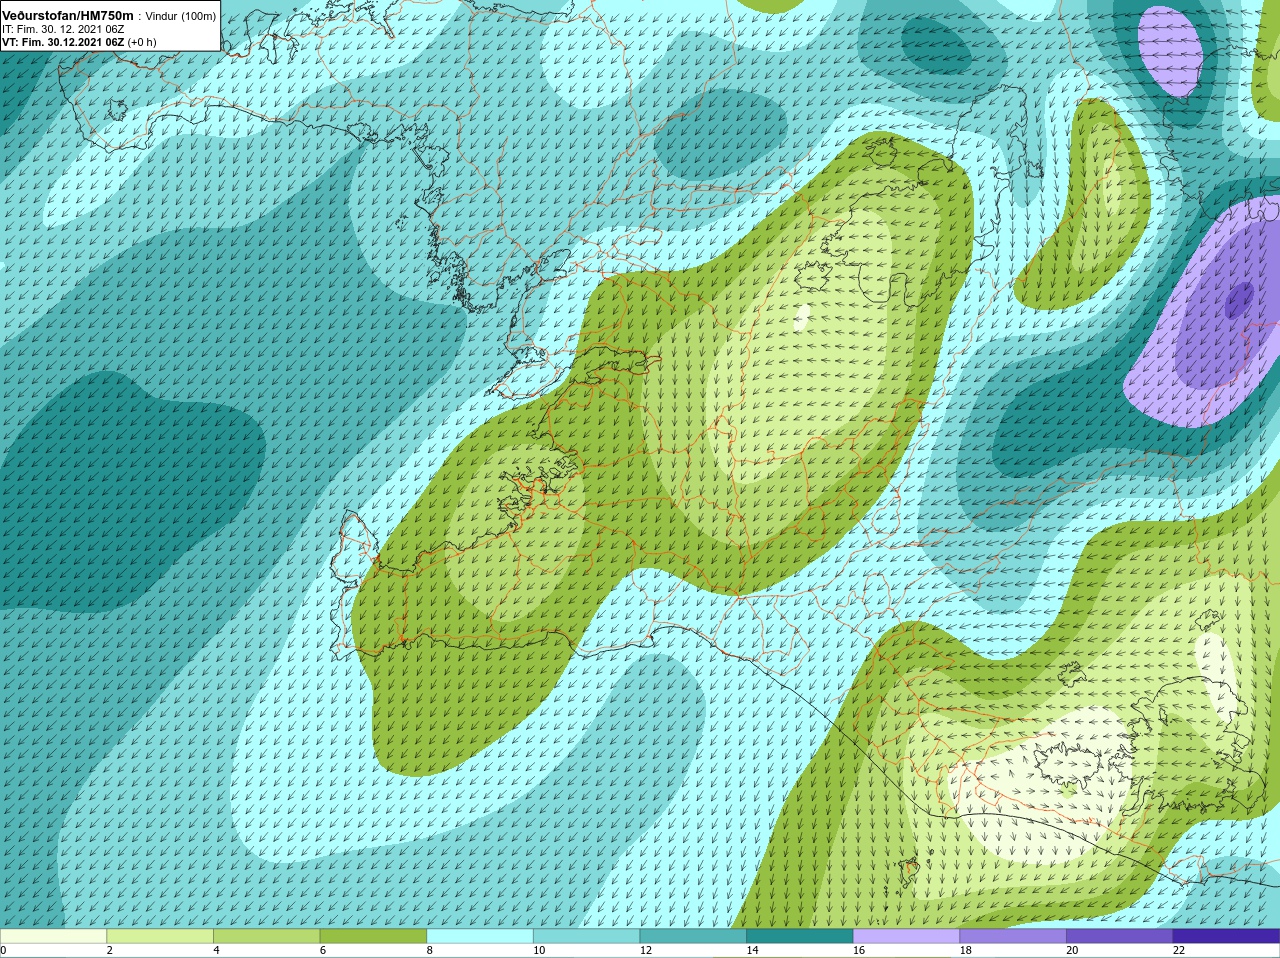Screen dimensions: 1280x958
Task: Choose the light teal 10–12 legend swatch
Action: (x=587, y=936)
